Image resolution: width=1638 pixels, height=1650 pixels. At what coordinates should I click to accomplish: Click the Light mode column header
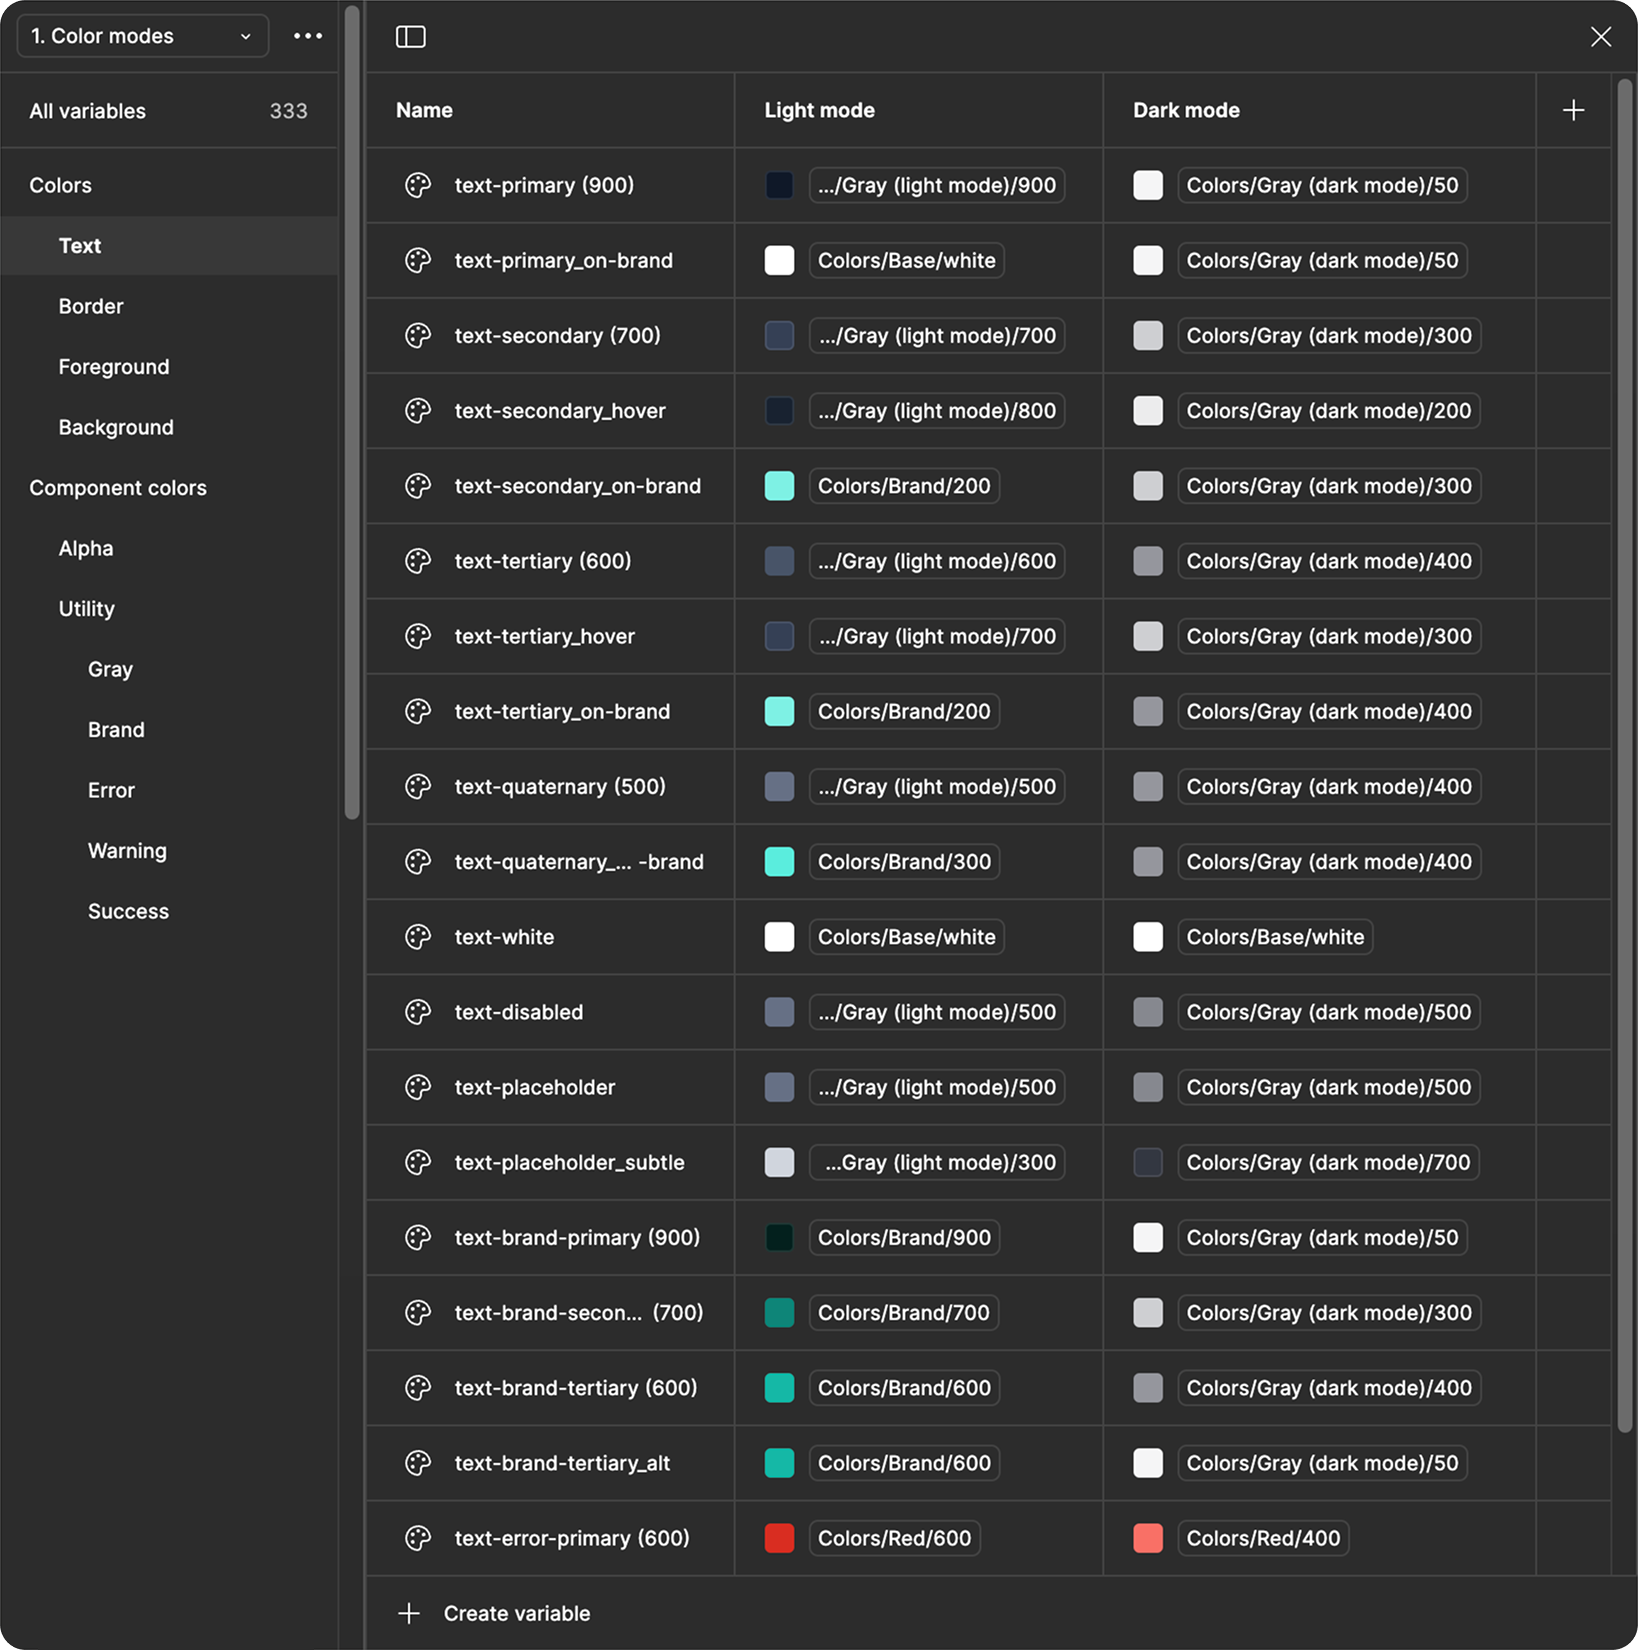coord(819,110)
